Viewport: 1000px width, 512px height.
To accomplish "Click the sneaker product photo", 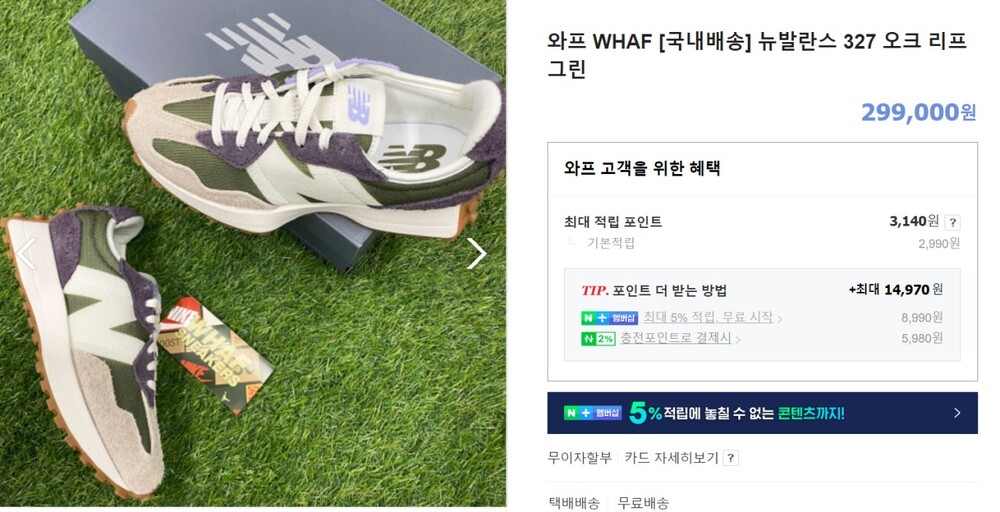I will [253, 254].
